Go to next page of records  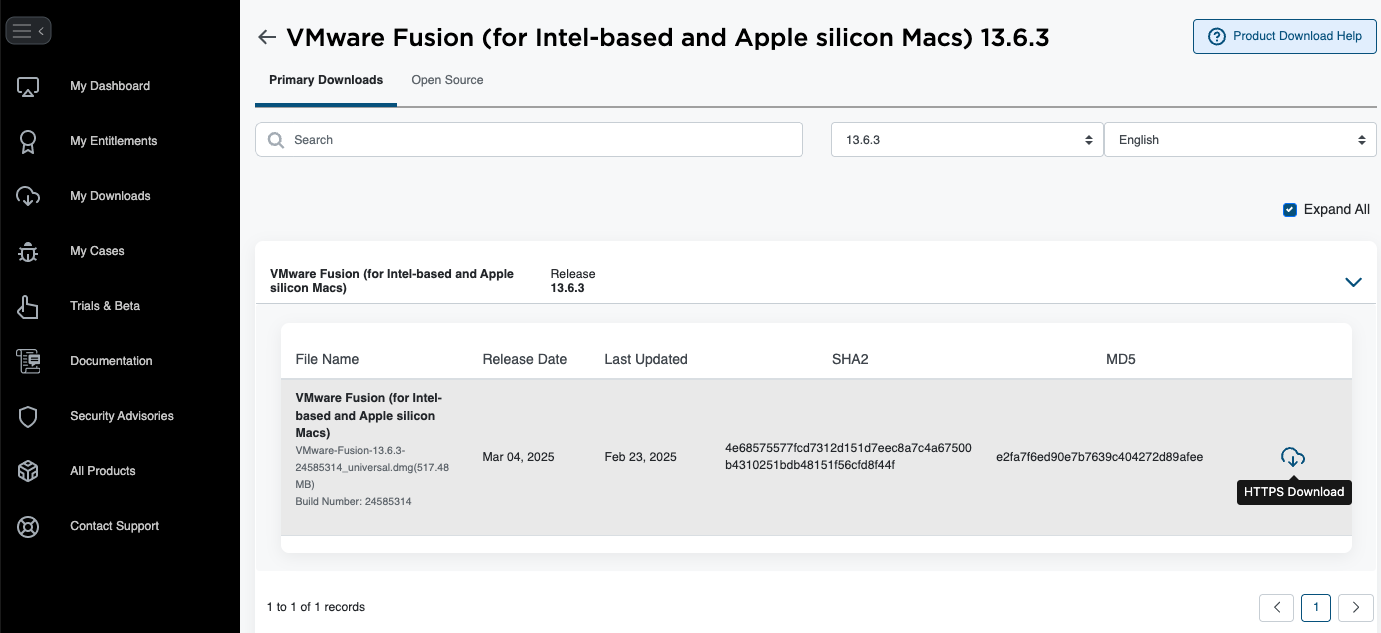point(1356,607)
